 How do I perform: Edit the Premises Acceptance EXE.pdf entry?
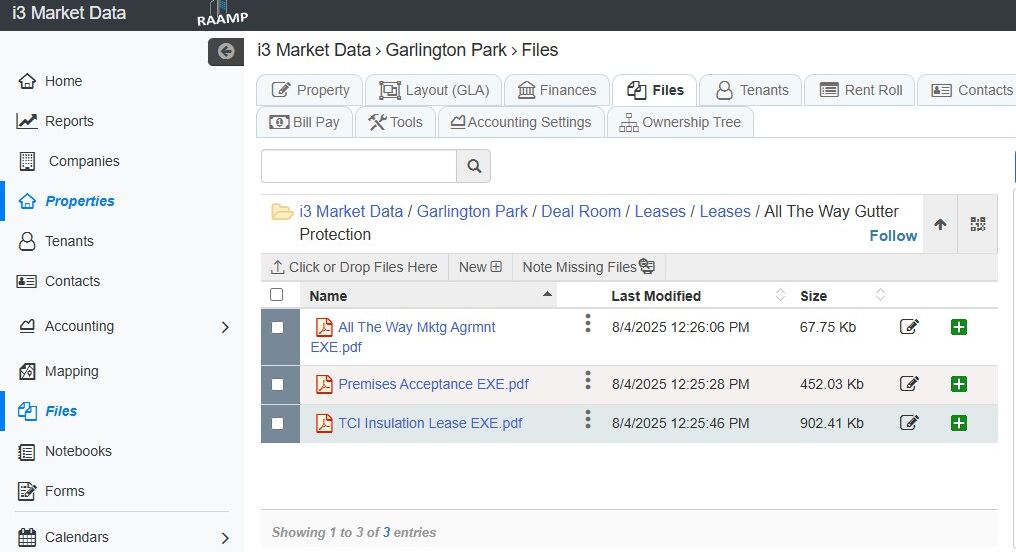[909, 384]
